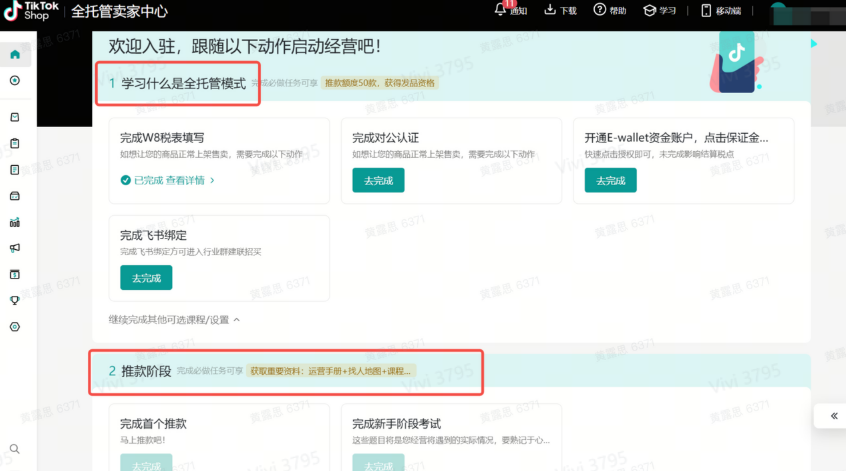The image size is (846, 471).
Task: Click the user avatar in header
Action: coord(779,12)
